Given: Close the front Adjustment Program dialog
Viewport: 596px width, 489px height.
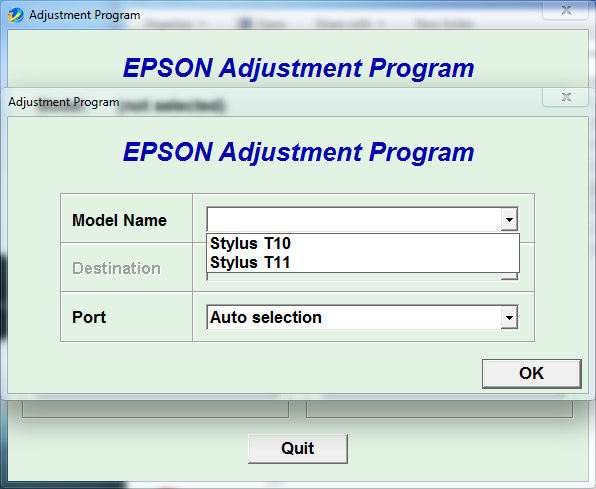Looking at the screenshot, I should [566, 97].
